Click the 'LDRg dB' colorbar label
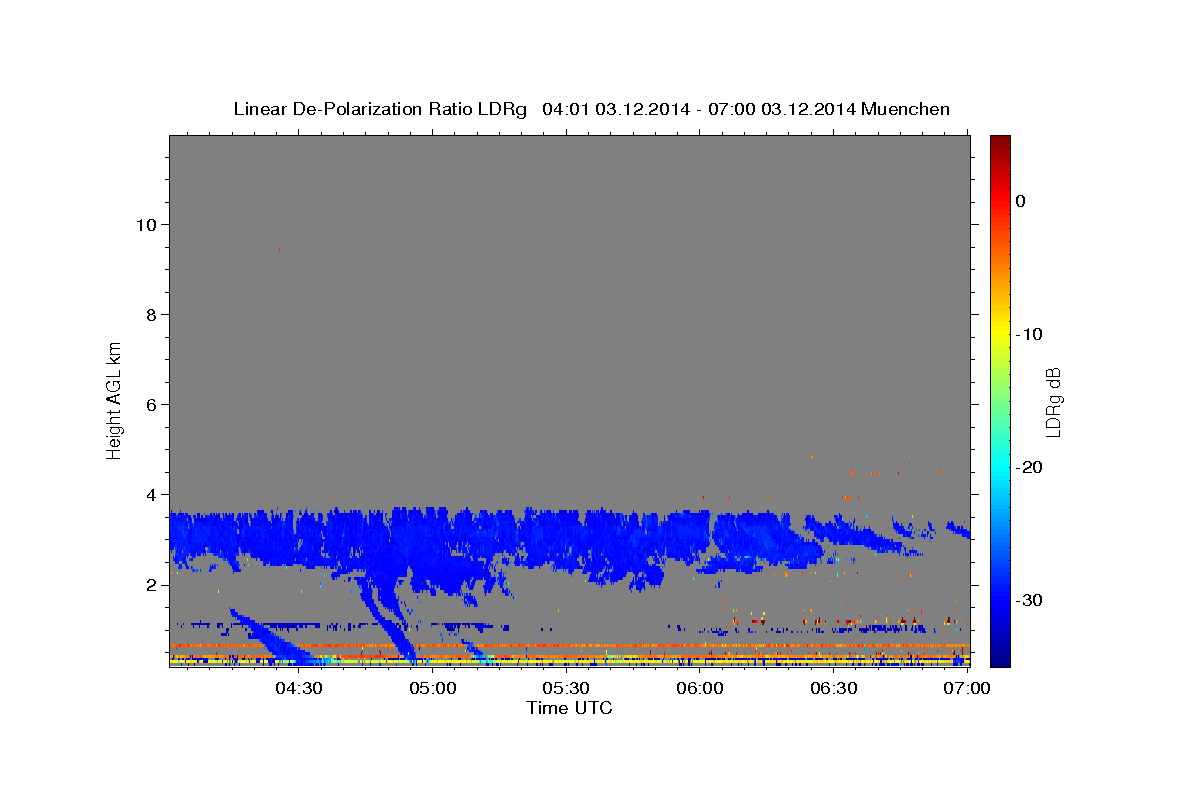 (x=1053, y=401)
